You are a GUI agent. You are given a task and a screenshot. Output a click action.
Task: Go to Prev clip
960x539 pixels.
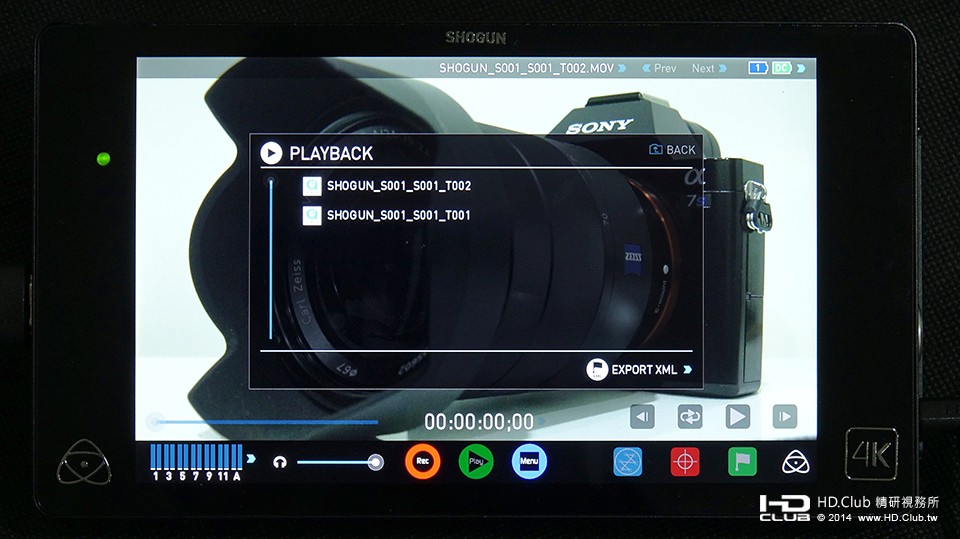click(x=659, y=69)
